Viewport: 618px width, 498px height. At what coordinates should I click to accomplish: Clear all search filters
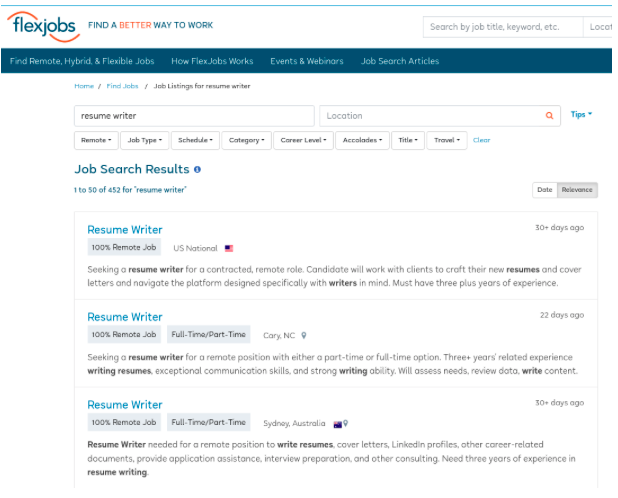tap(481, 140)
